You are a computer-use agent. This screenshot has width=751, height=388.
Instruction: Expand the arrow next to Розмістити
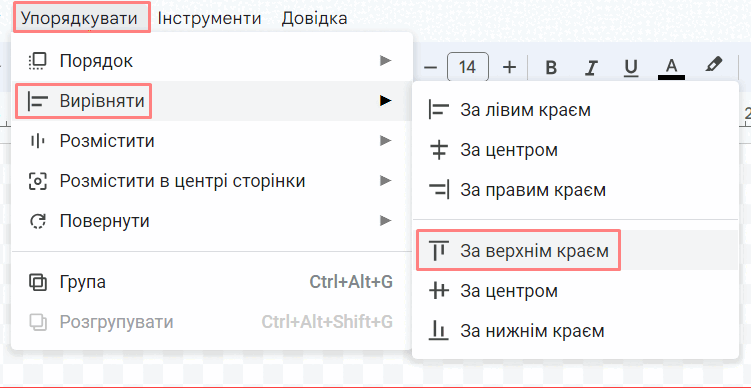point(386,141)
